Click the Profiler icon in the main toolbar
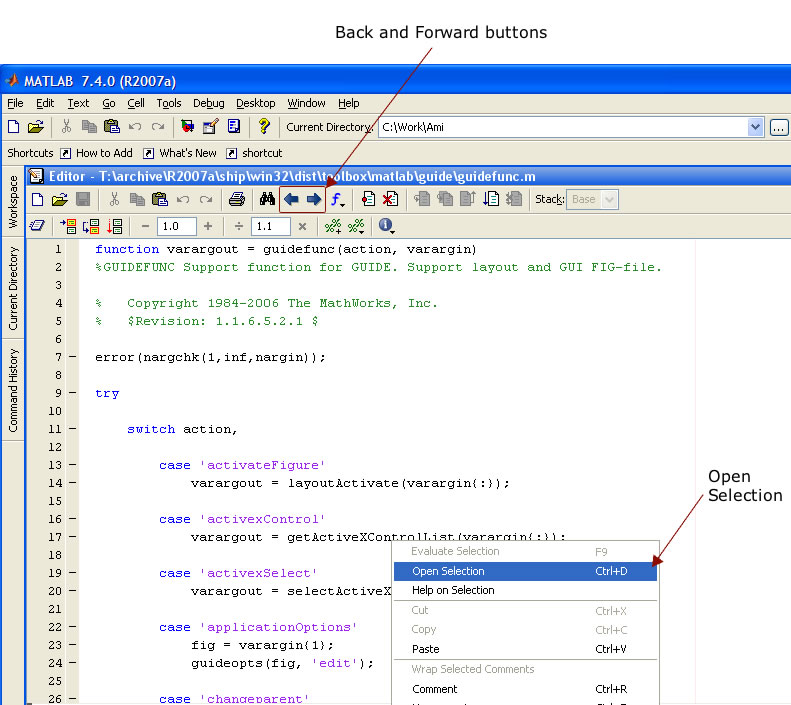 click(x=234, y=127)
